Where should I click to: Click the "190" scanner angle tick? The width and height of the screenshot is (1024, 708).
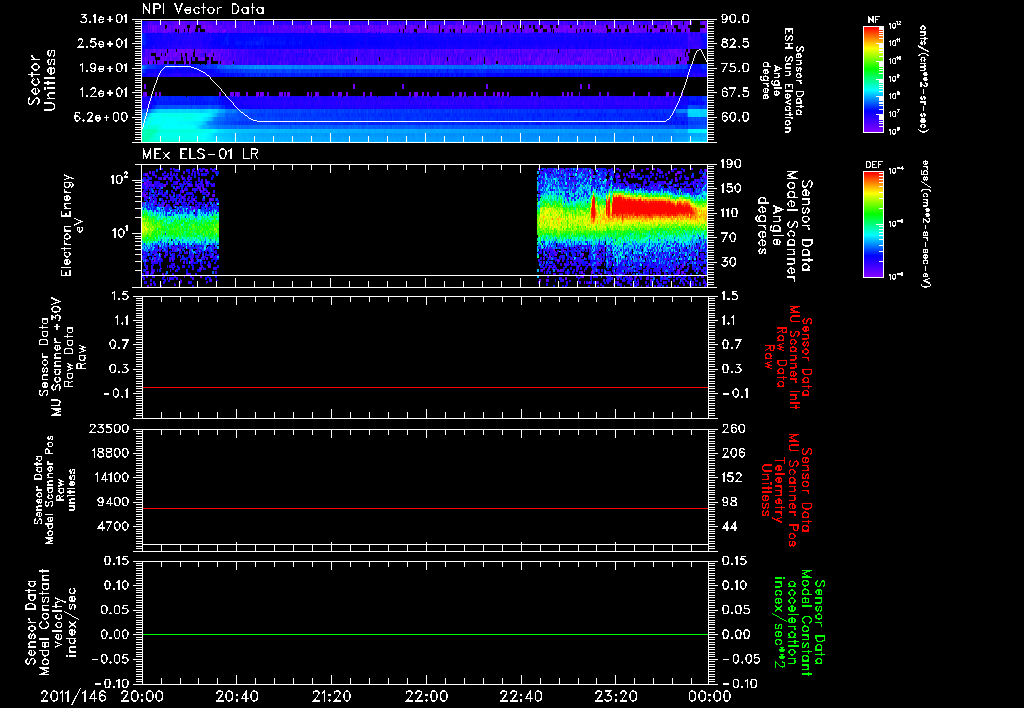pyautogui.click(x=731, y=164)
